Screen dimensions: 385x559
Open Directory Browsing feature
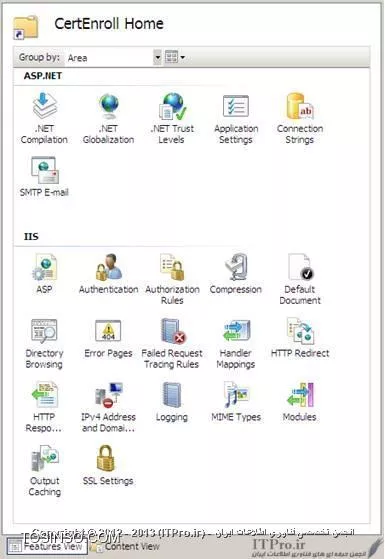point(44,343)
